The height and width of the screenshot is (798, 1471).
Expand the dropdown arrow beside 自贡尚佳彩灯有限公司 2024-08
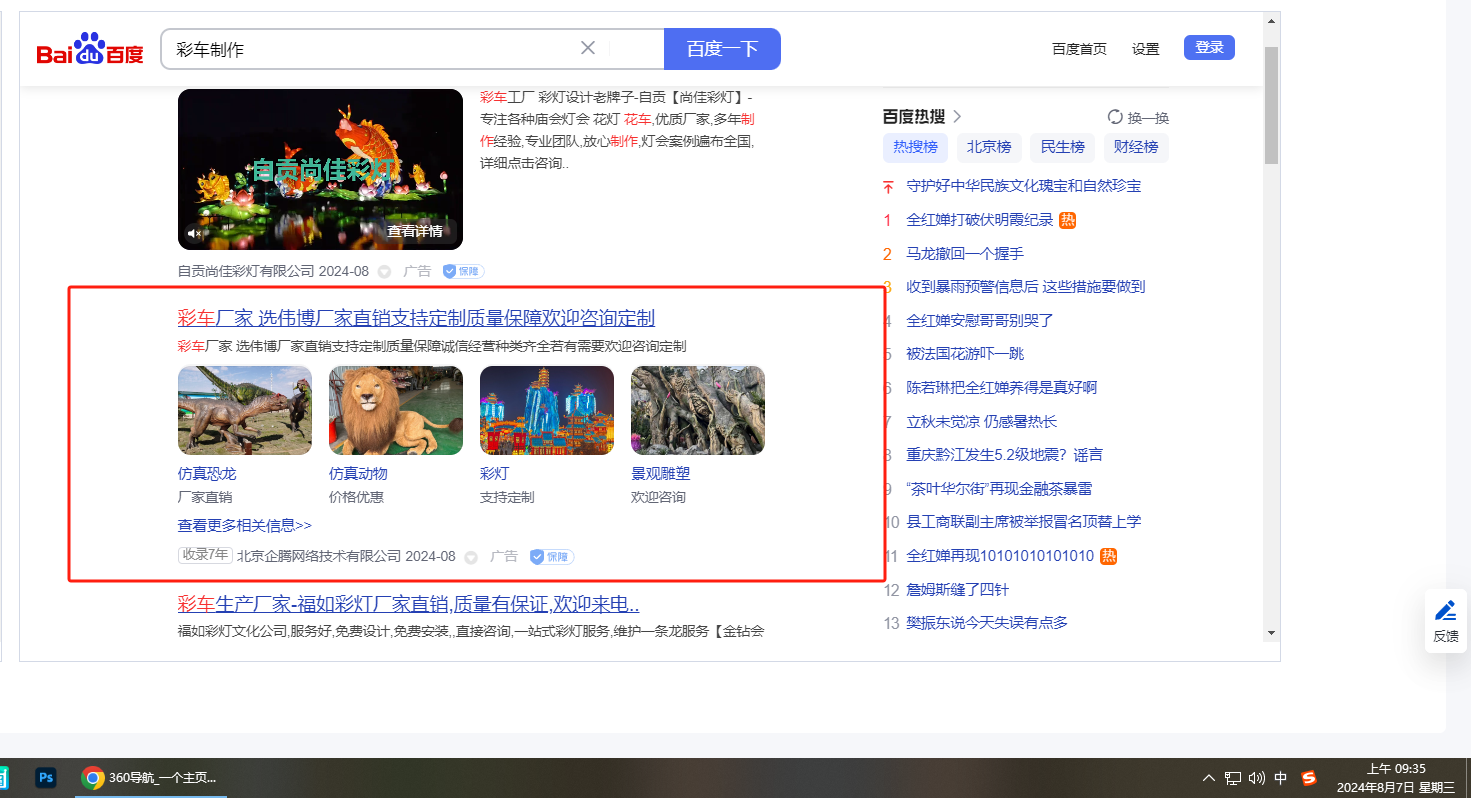click(x=384, y=271)
